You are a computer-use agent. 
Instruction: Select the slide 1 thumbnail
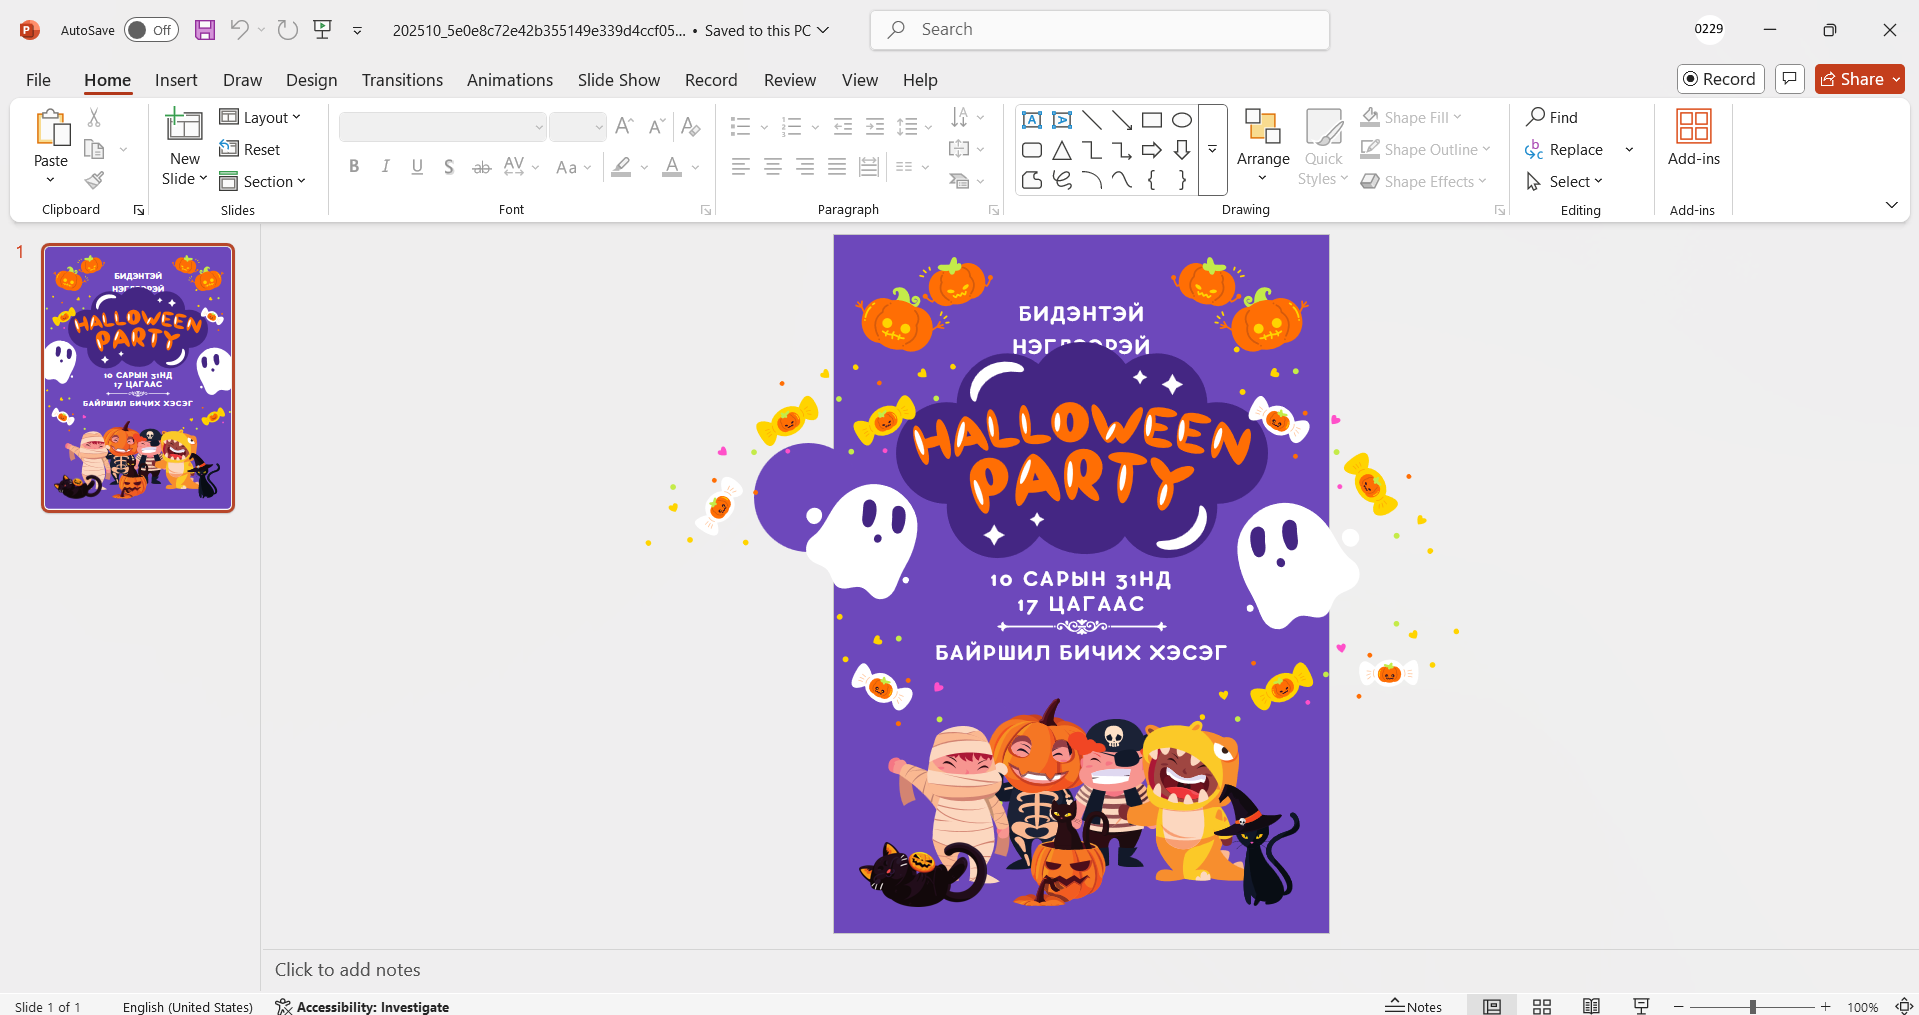(x=138, y=378)
